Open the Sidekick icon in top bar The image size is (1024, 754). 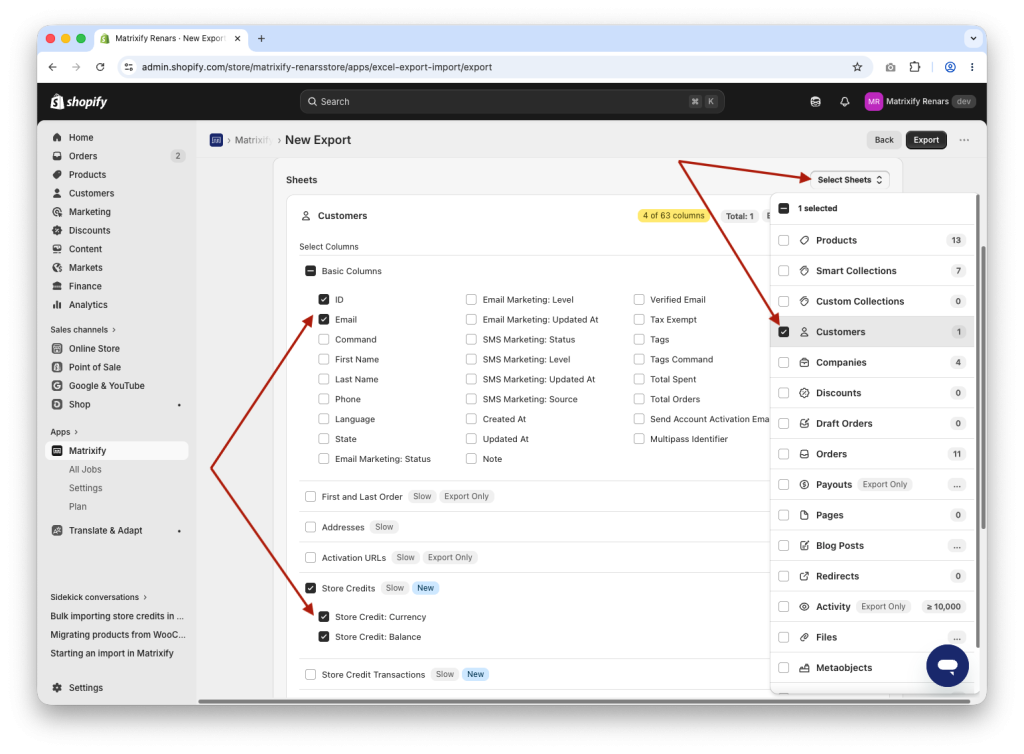click(816, 102)
